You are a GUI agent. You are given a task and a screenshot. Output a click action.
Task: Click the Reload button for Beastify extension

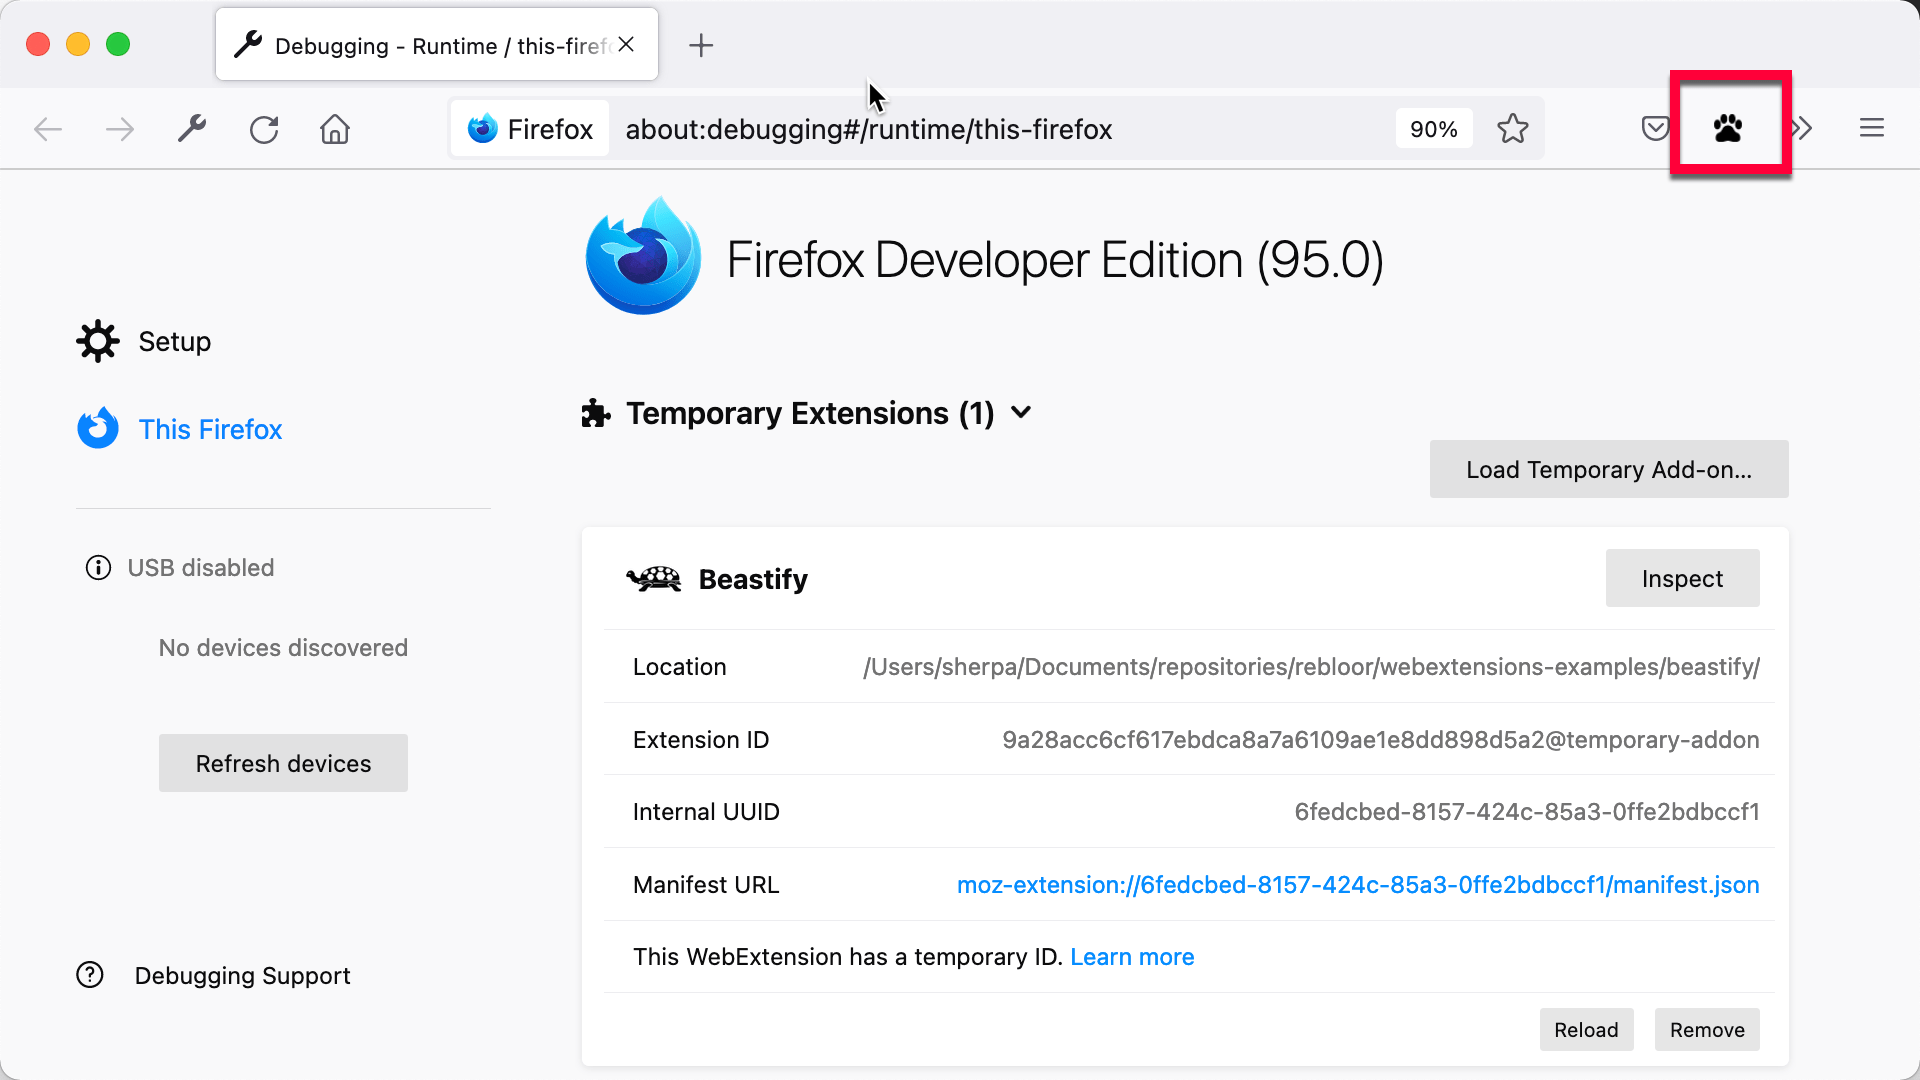[x=1586, y=1030]
